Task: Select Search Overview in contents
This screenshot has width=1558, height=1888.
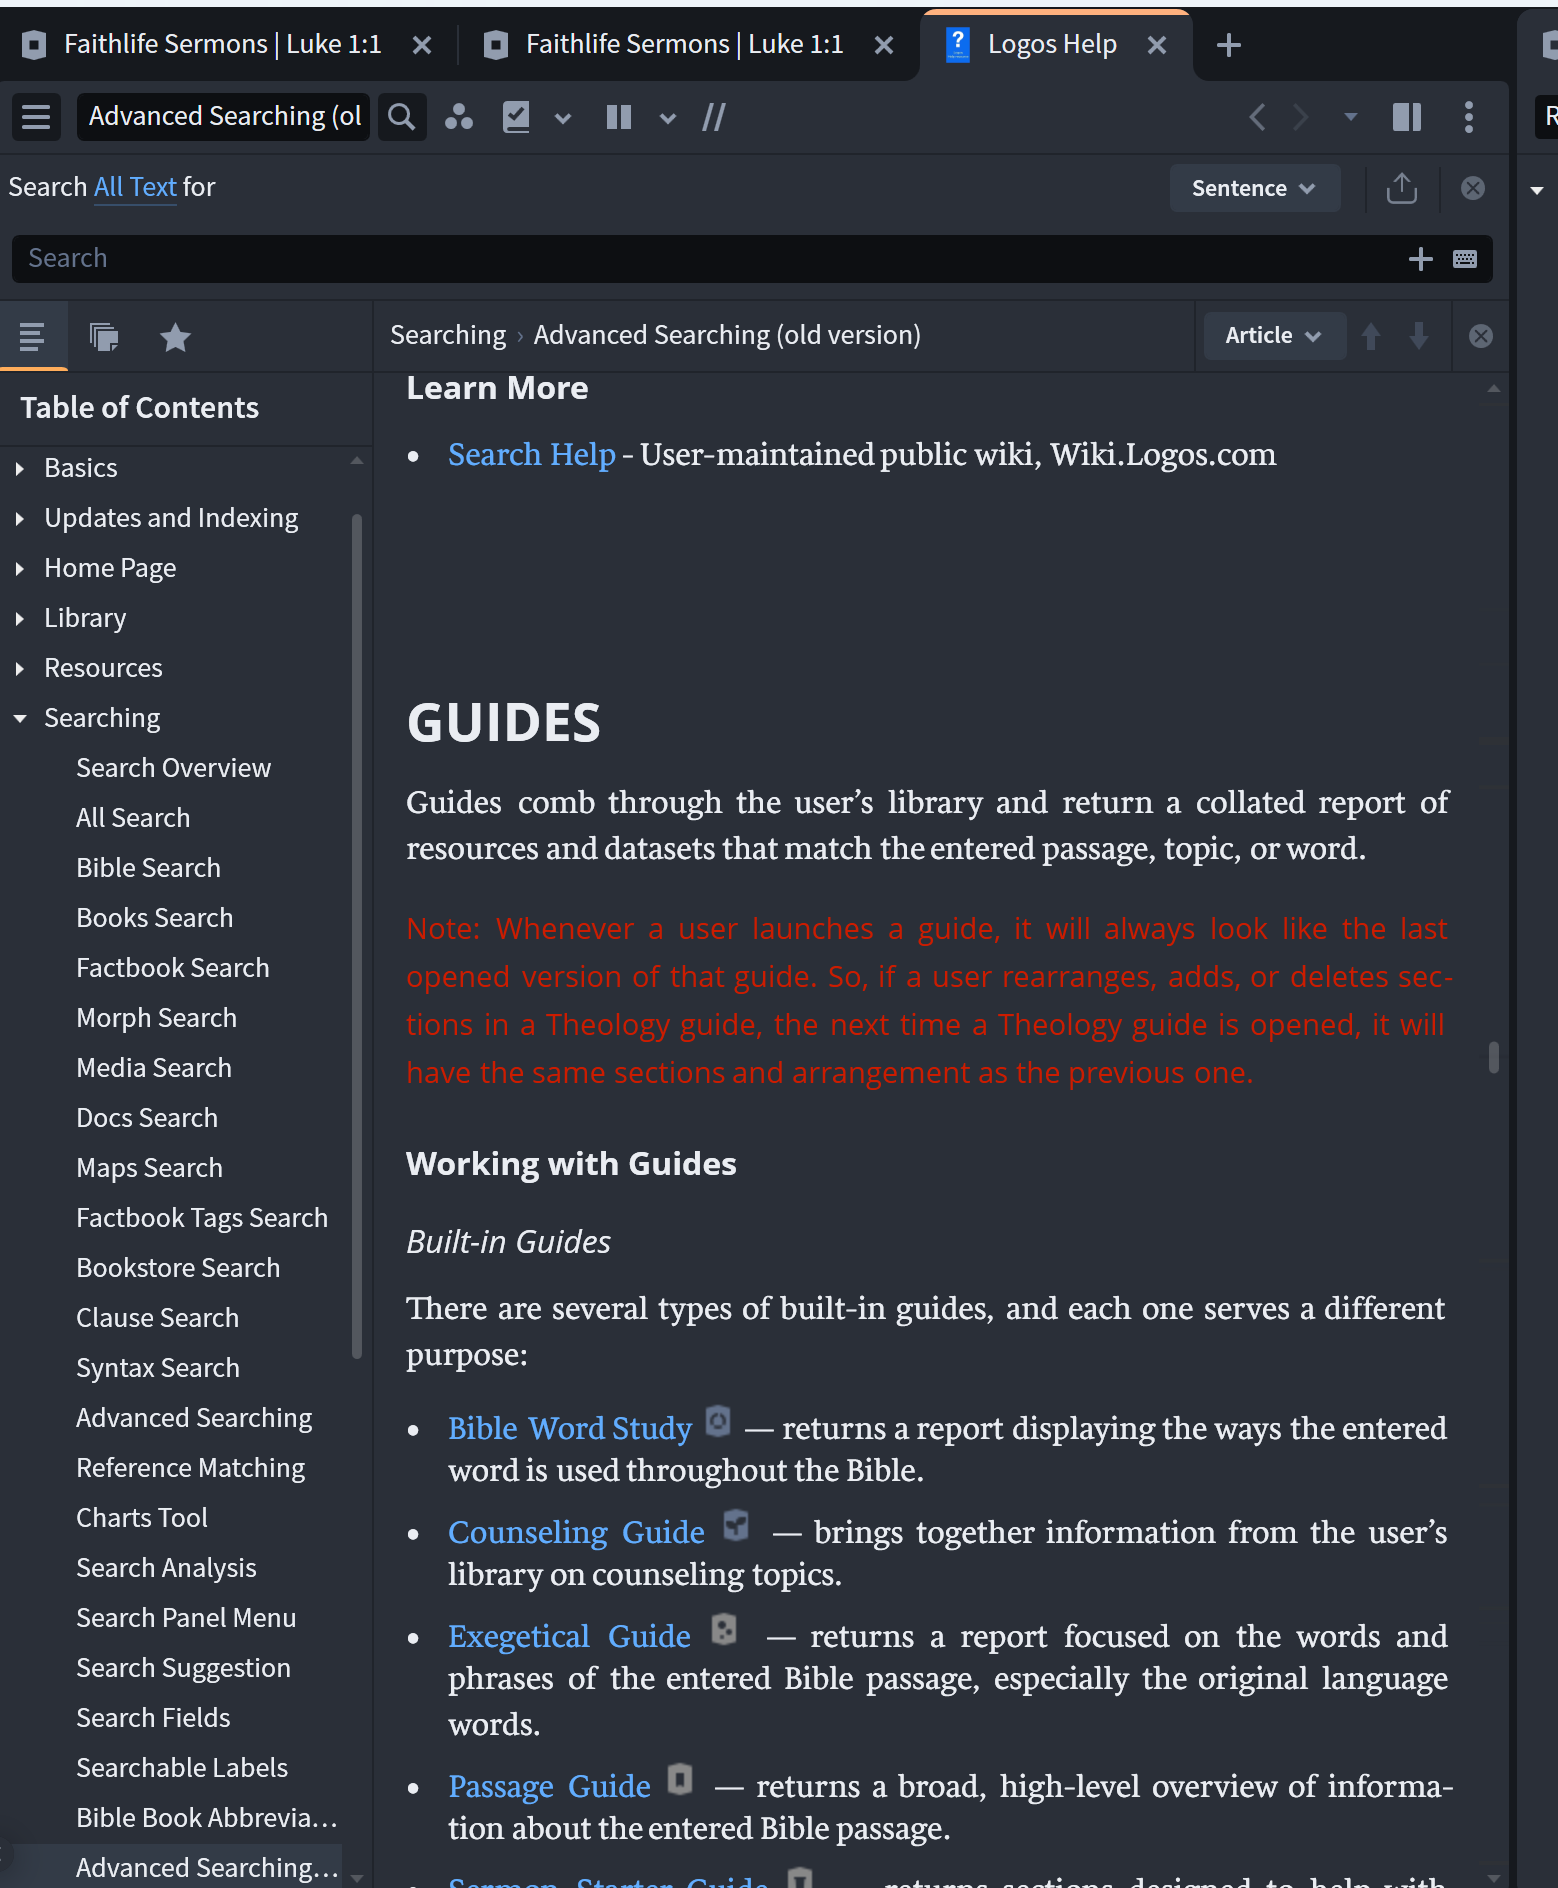Action: point(173,768)
